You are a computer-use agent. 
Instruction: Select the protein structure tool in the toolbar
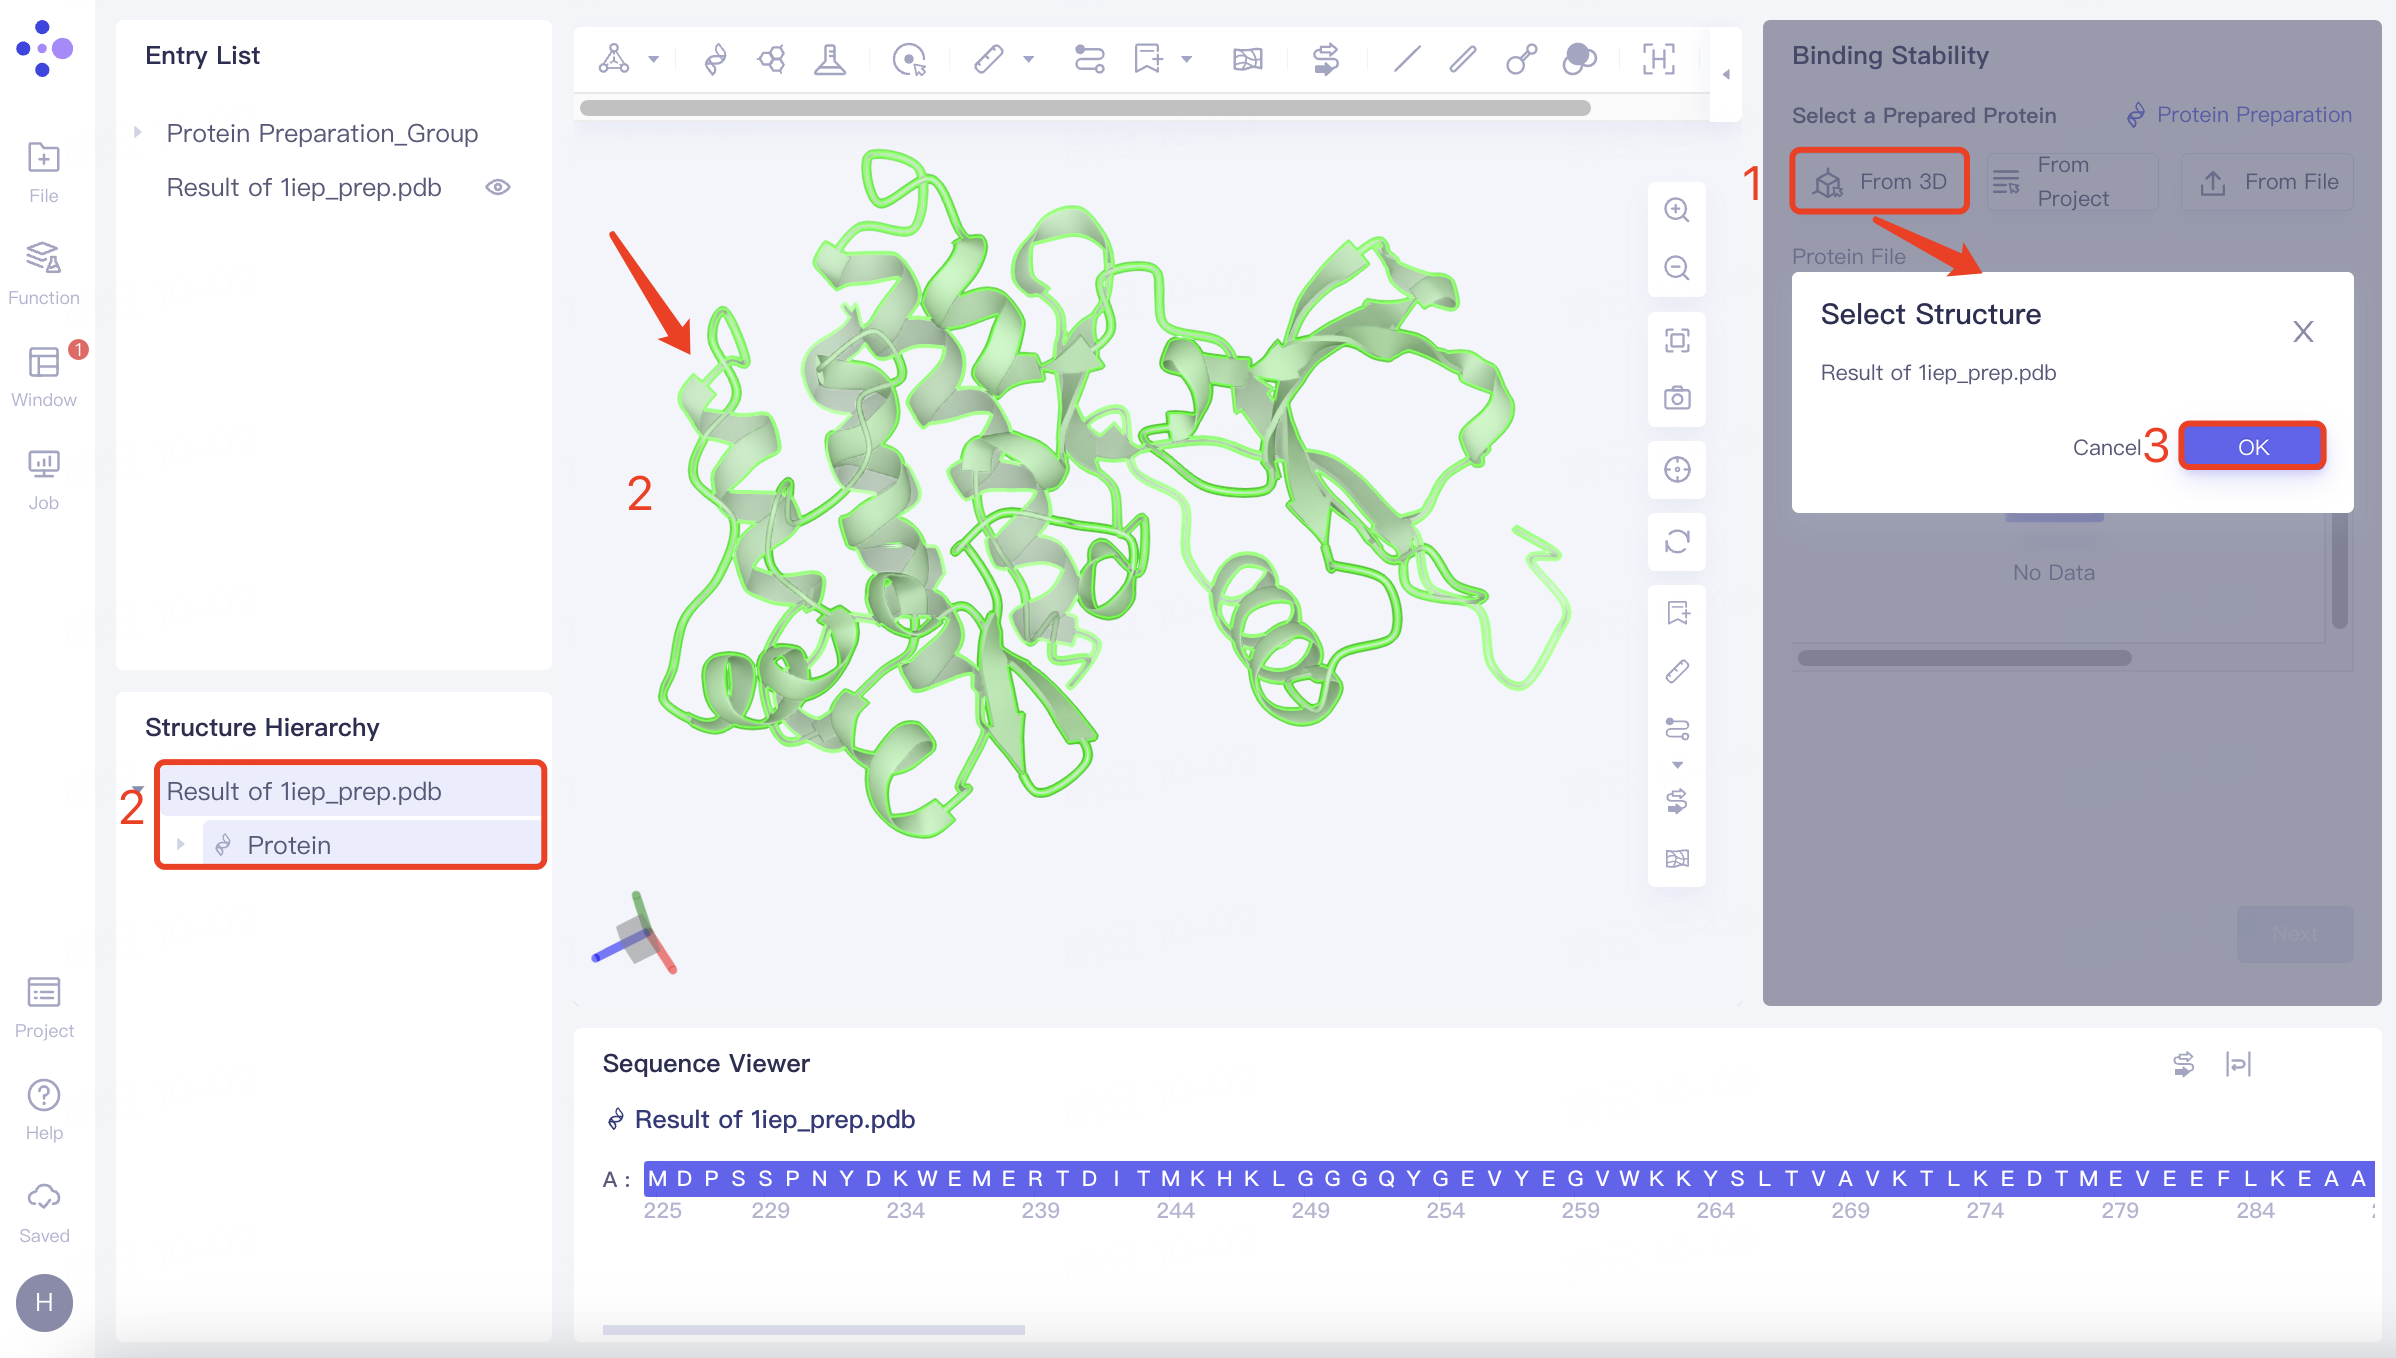tap(713, 60)
